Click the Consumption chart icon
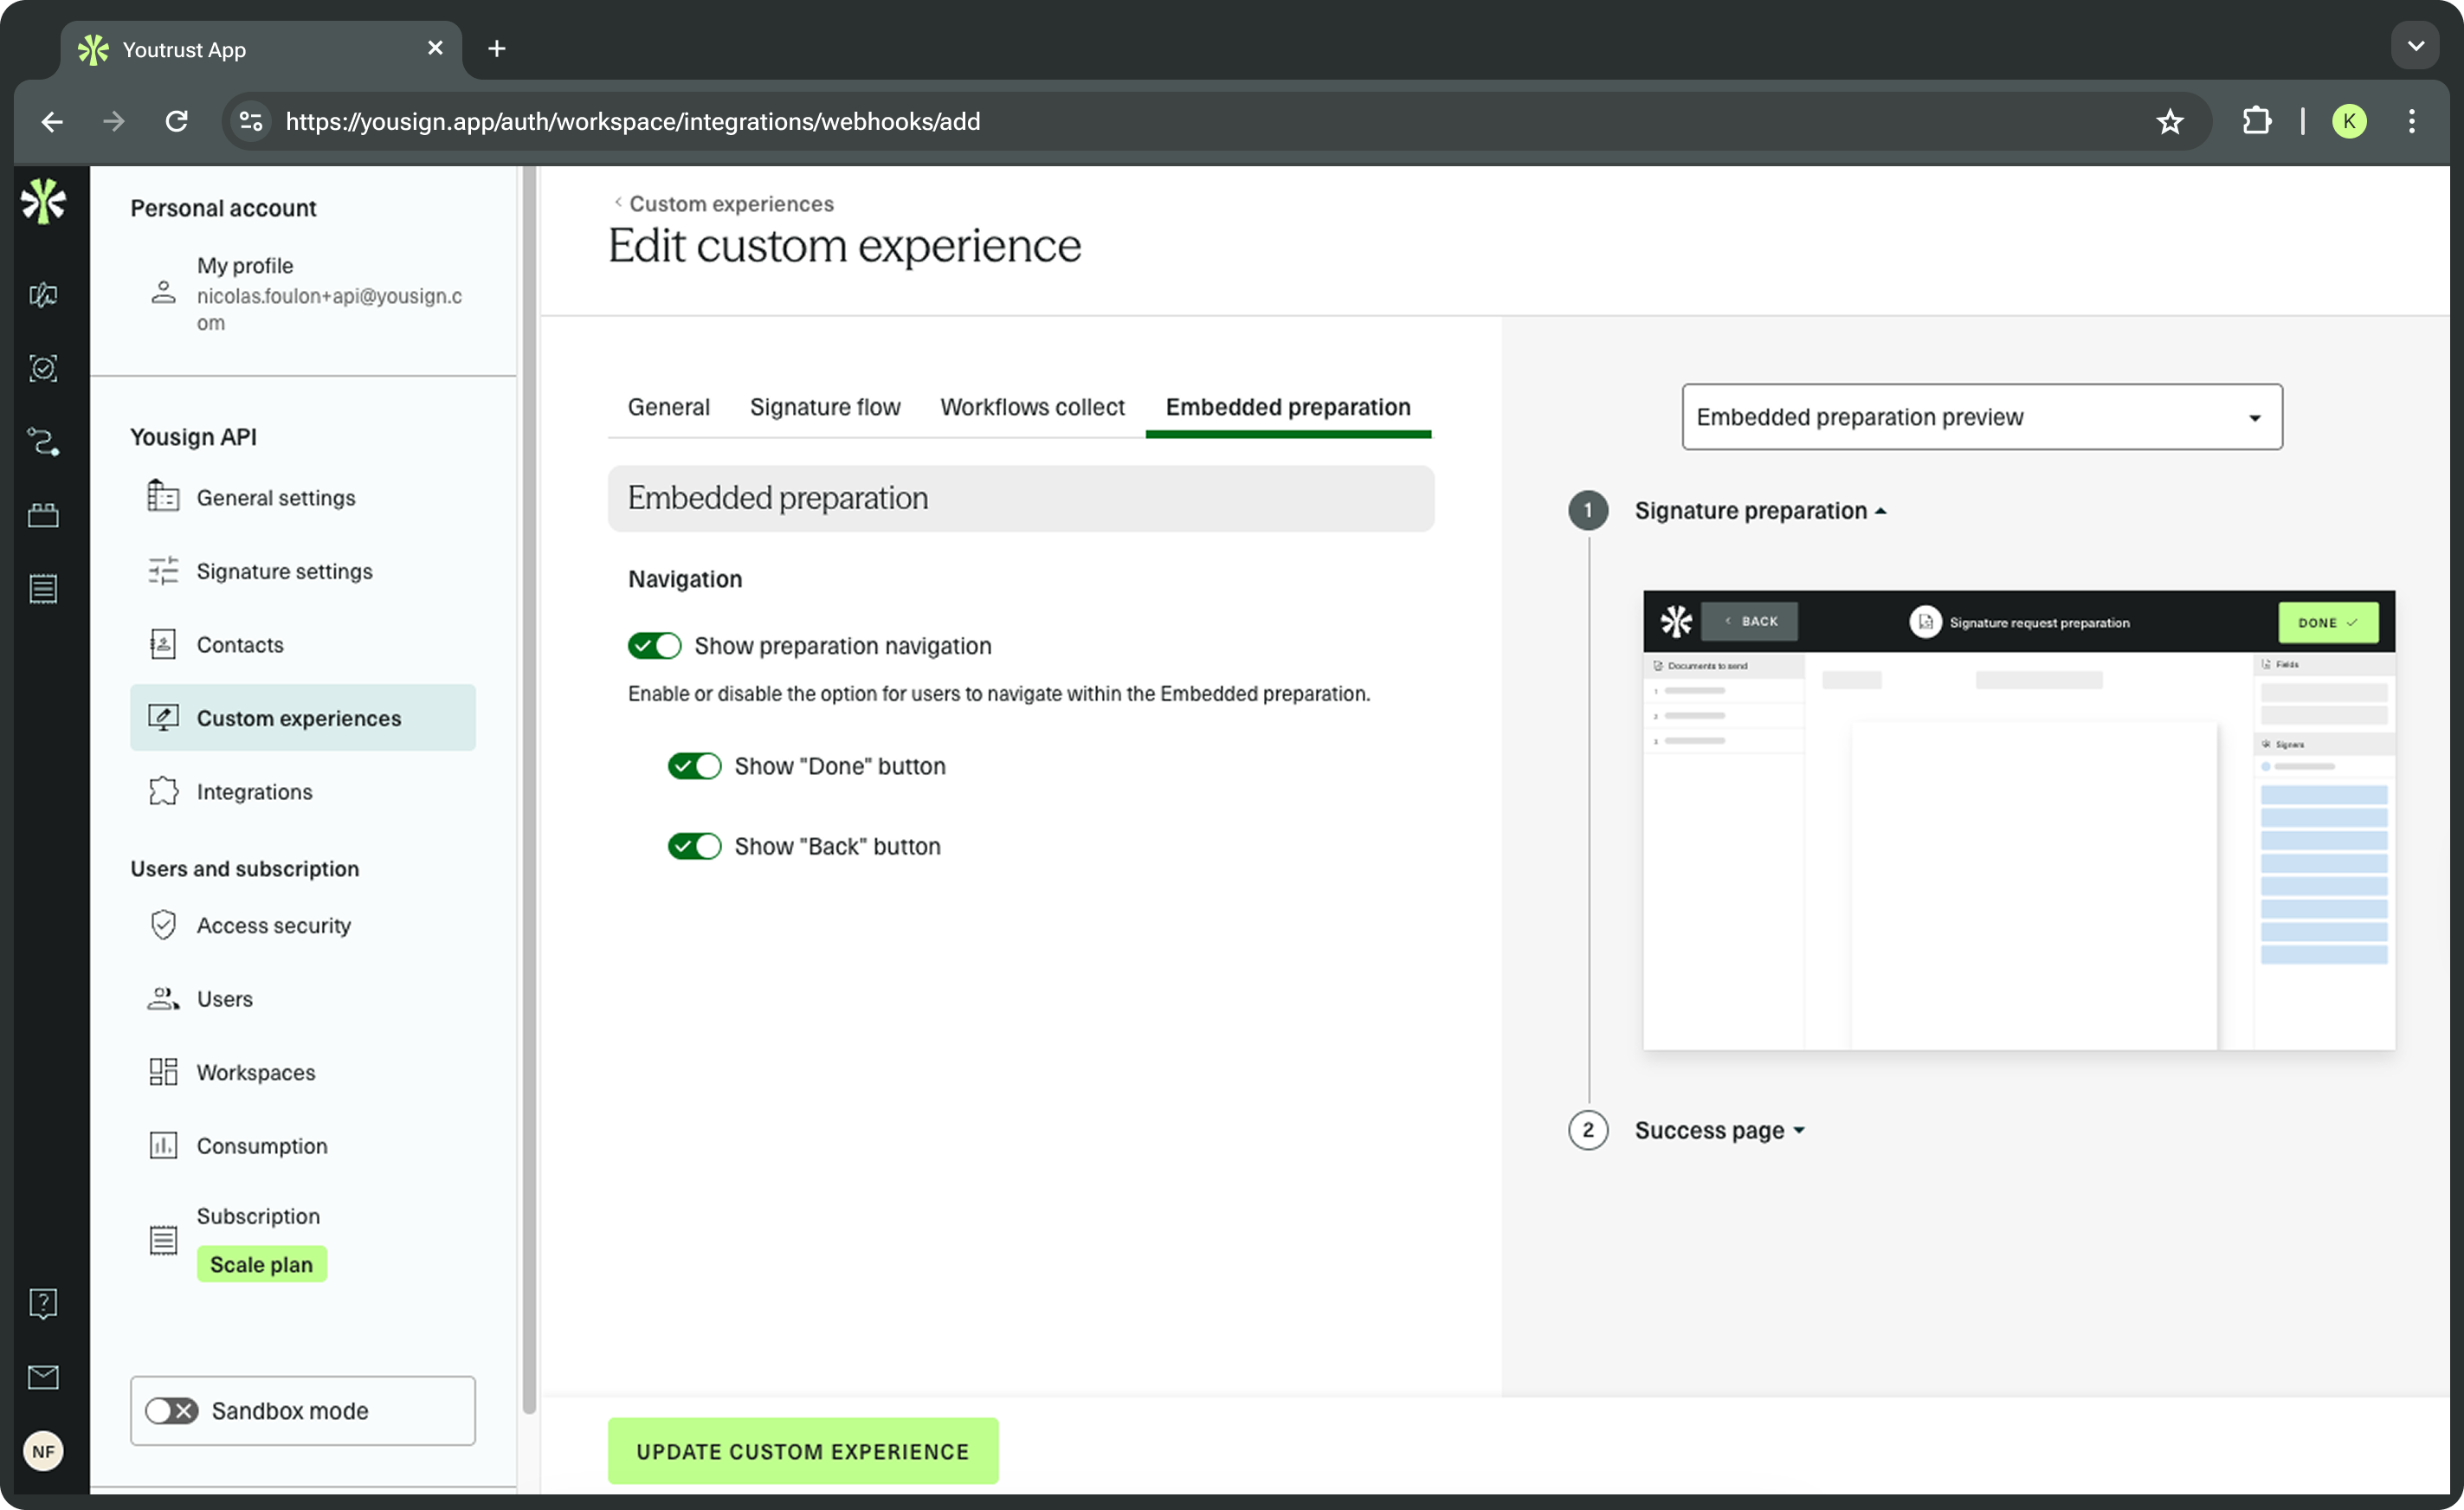The image size is (2464, 1510). tap(163, 1145)
